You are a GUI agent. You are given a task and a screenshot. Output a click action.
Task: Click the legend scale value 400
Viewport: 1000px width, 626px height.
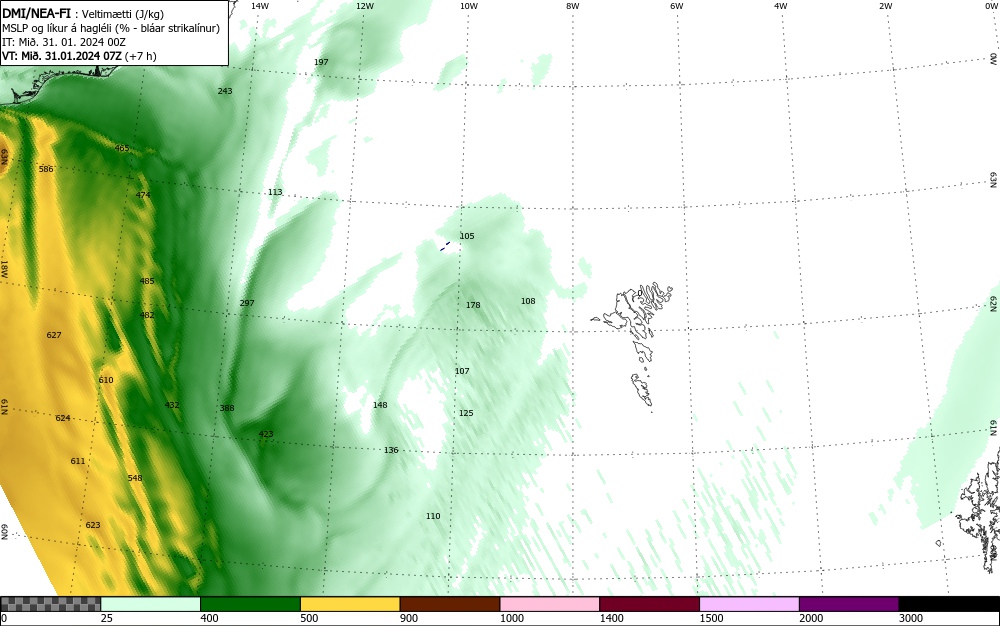pos(209,618)
